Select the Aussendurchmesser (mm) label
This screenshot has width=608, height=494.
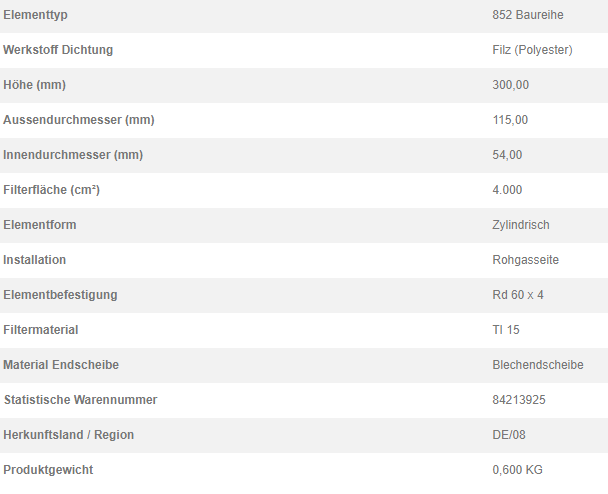[x=79, y=120]
